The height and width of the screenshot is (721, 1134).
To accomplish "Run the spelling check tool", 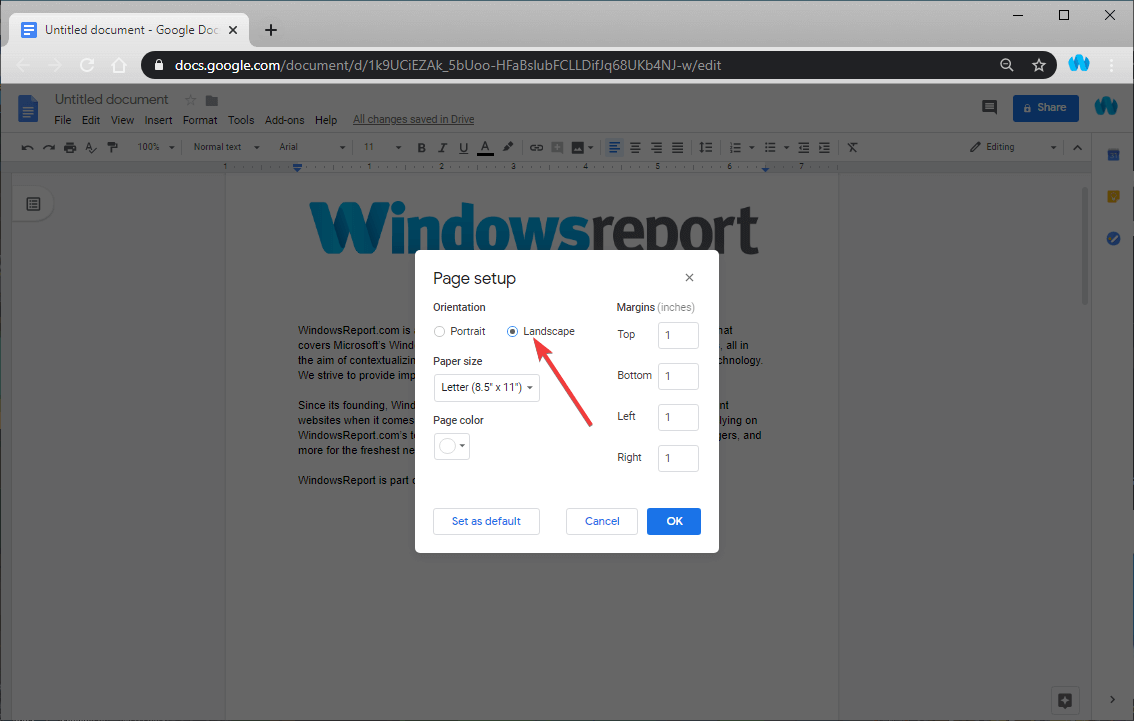I will click(91, 147).
